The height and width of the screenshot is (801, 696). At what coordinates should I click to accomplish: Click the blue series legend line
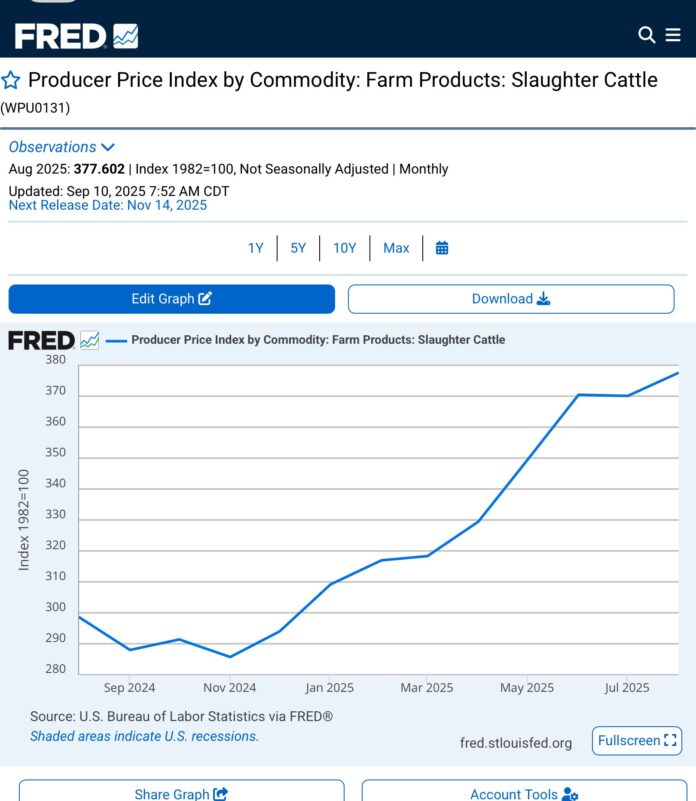point(116,340)
